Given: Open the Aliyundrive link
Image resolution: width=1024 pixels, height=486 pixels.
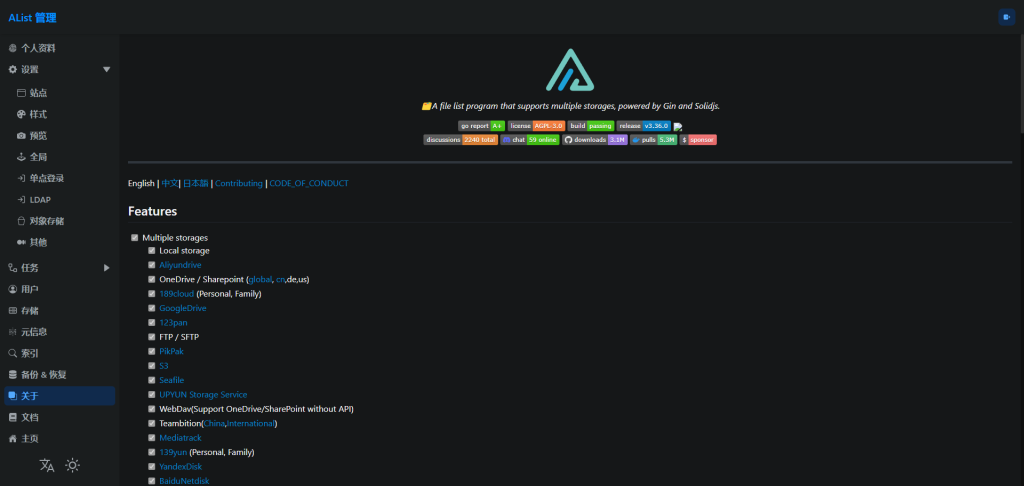Looking at the screenshot, I should point(180,265).
